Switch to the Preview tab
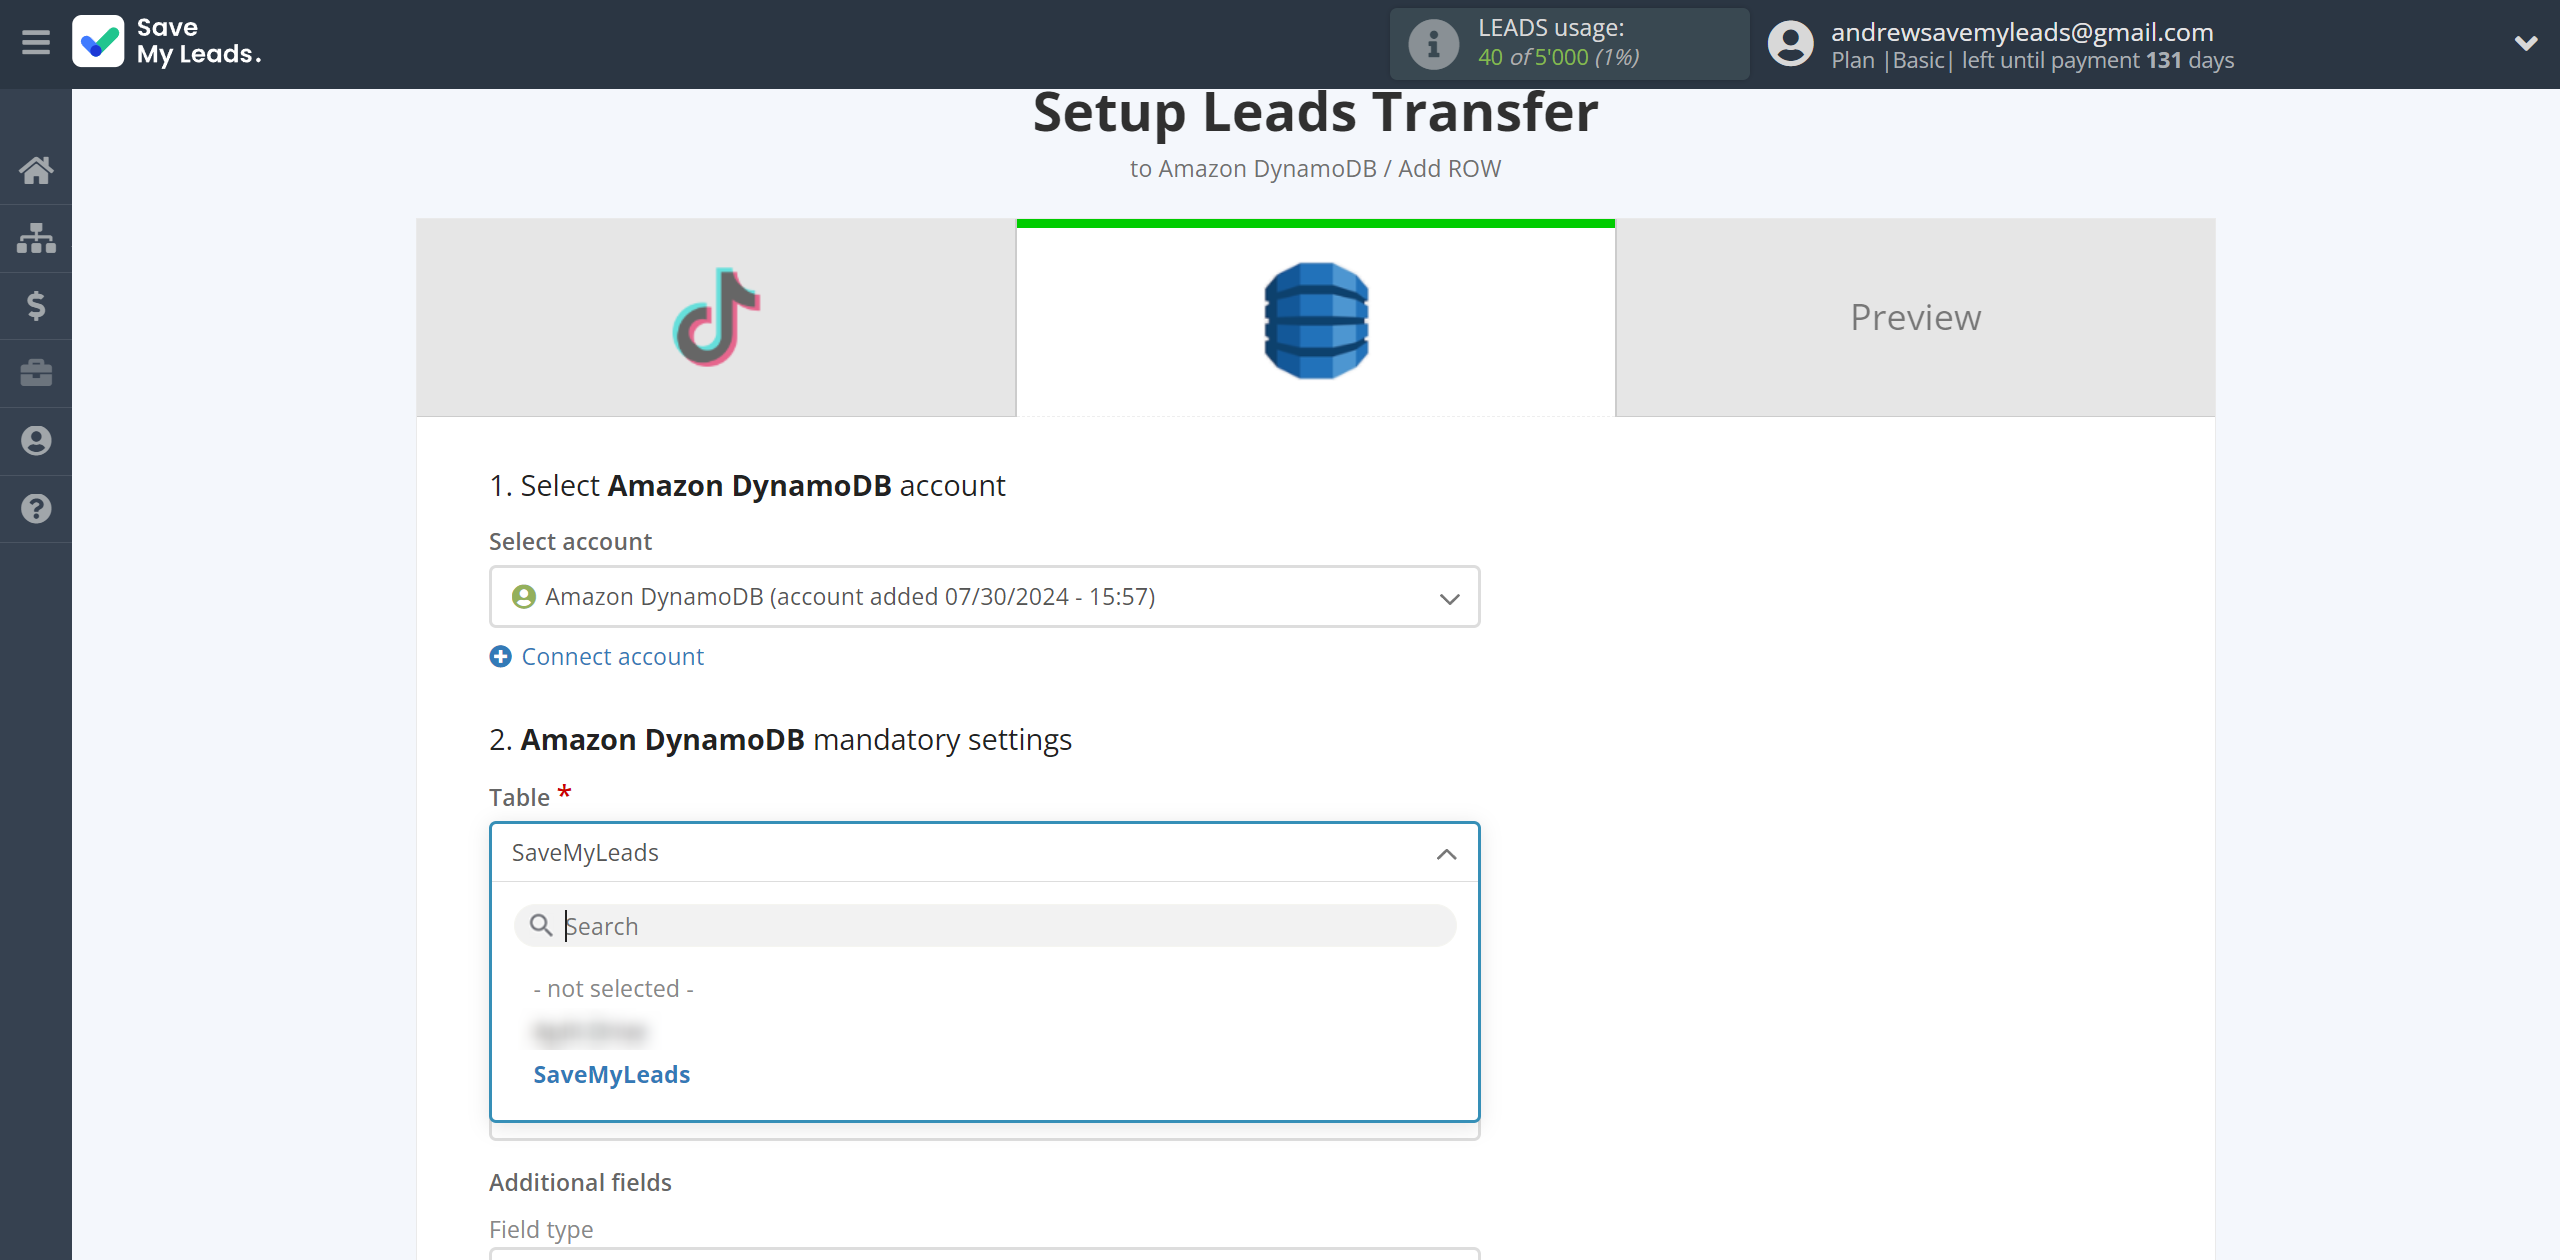This screenshot has height=1260, width=2560. (x=1915, y=317)
